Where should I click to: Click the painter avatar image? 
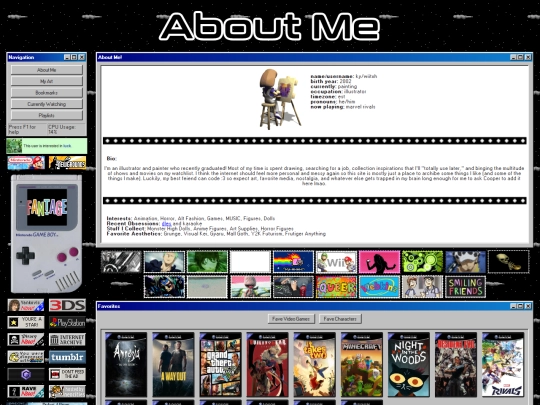tap(280, 98)
